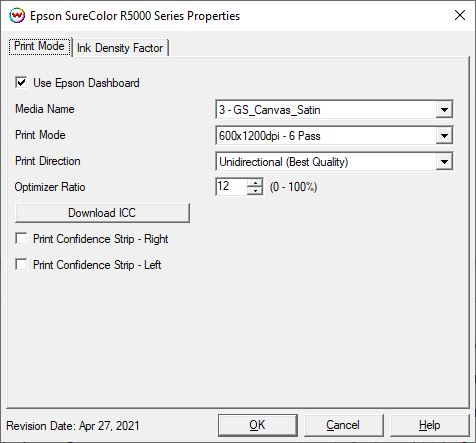
Task: Open Help for printer properties
Action: (x=429, y=425)
